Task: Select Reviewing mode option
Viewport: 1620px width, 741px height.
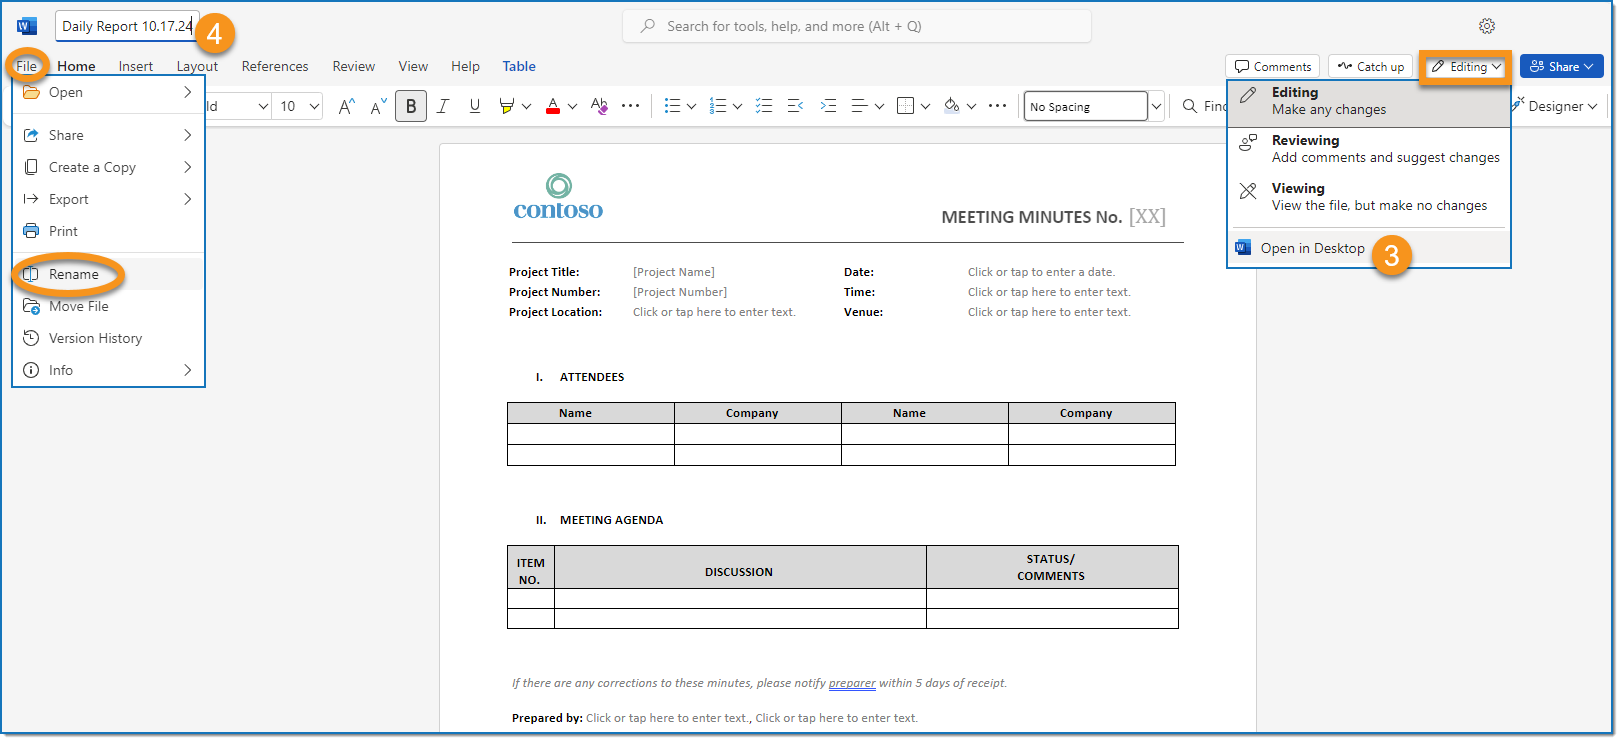Action: [1368, 149]
